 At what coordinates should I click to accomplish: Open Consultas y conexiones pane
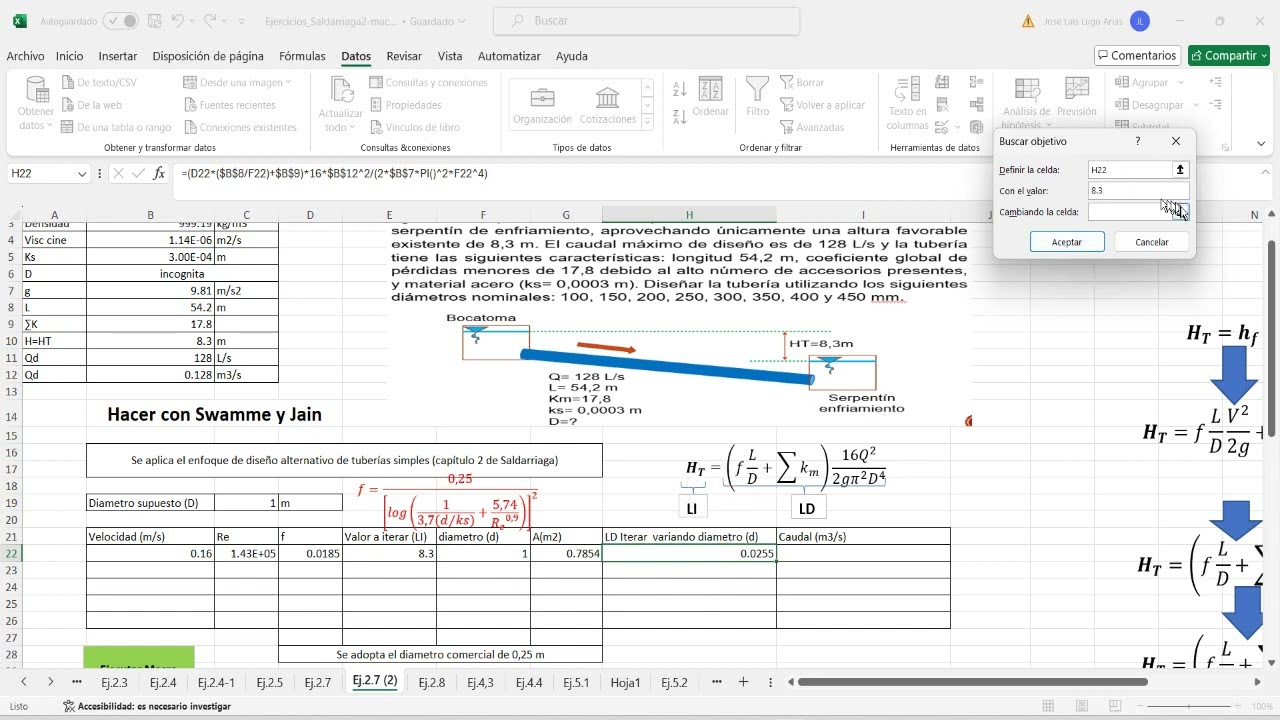coord(428,83)
